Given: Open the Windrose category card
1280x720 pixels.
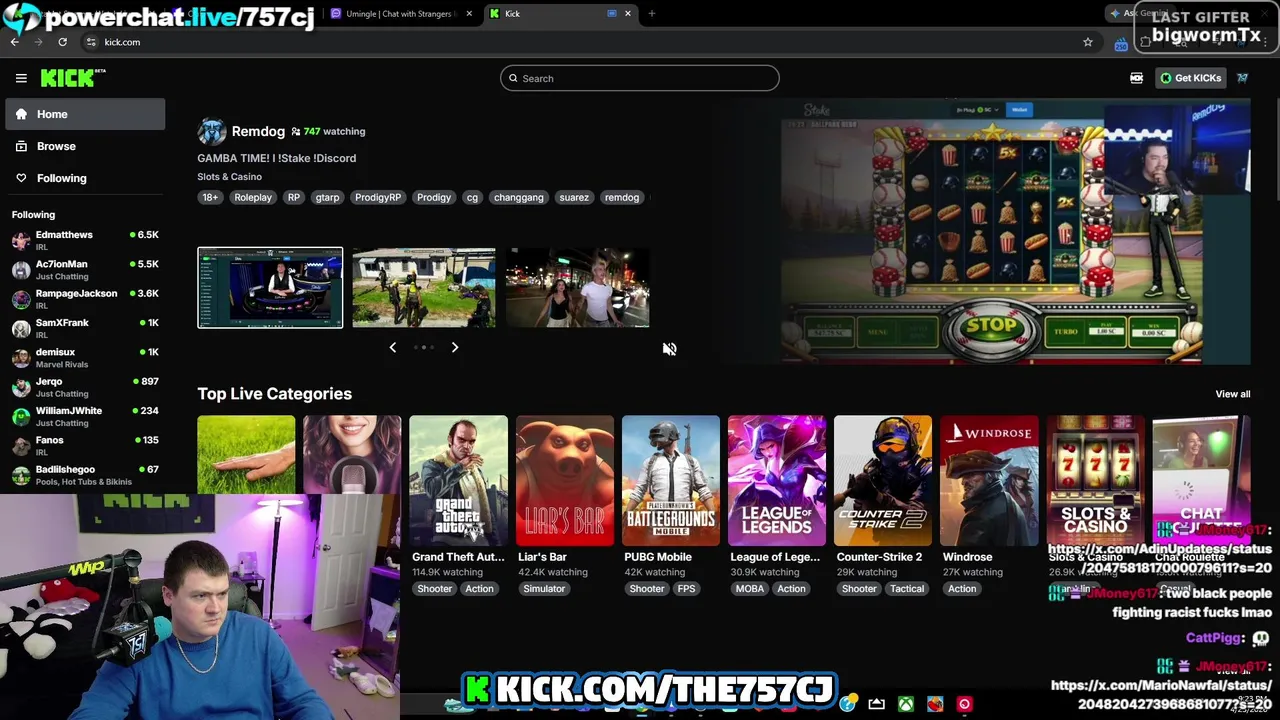Looking at the screenshot, I should [988, 481].
